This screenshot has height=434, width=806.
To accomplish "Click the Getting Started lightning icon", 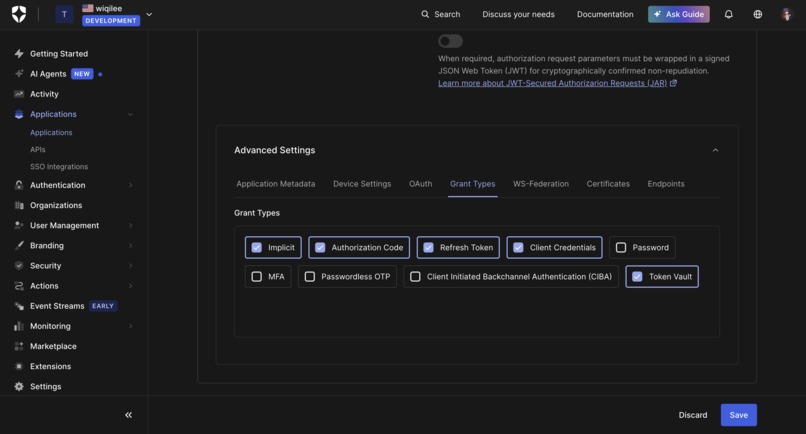I will point(19,53).
